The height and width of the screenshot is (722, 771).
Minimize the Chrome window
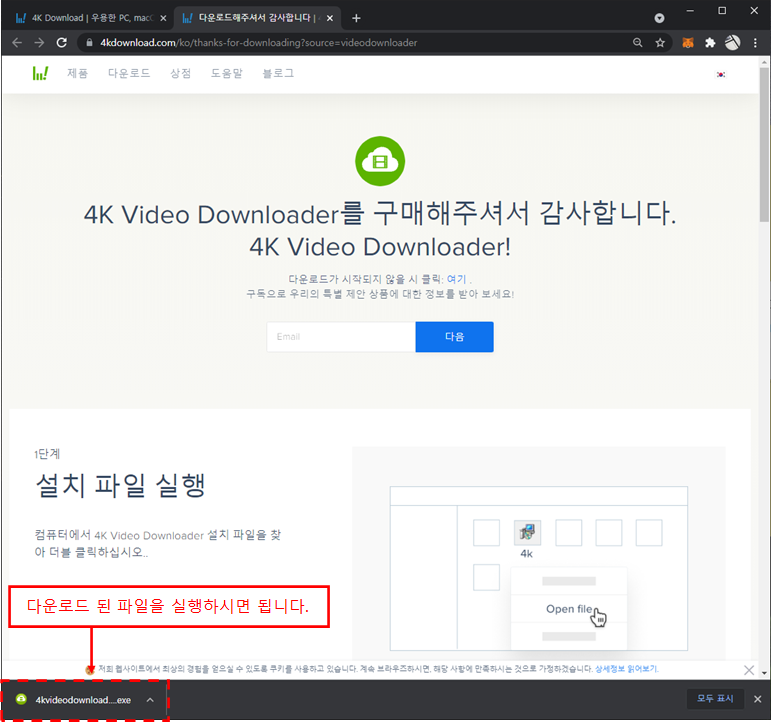690,11
